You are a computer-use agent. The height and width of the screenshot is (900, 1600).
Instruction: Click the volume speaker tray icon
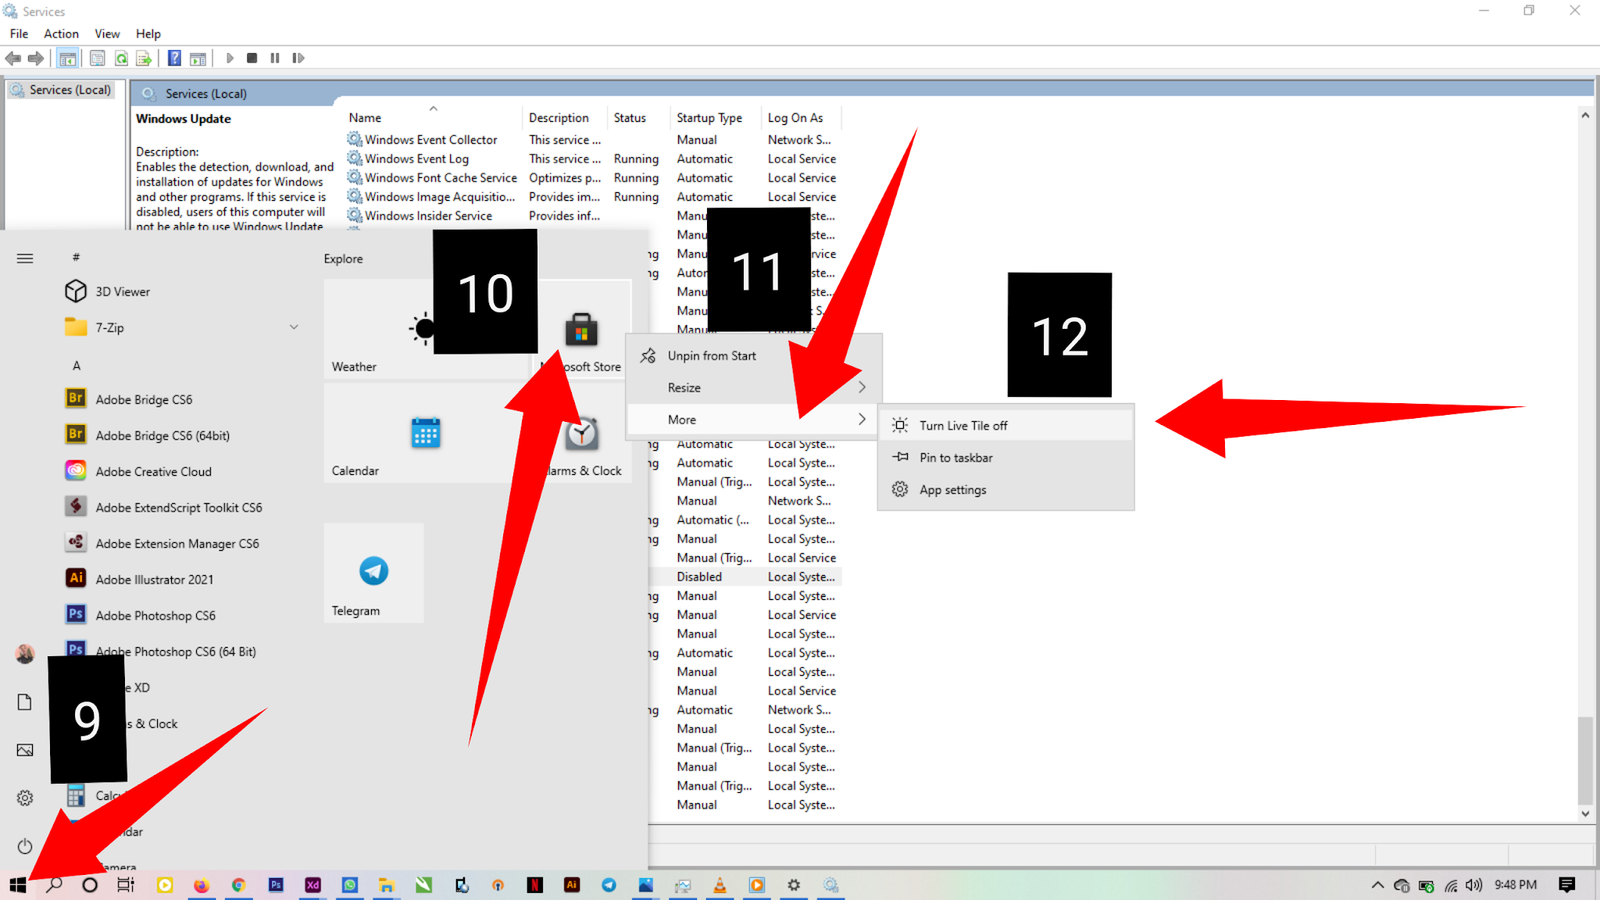pyautogui.click(x=1474, y=885)
